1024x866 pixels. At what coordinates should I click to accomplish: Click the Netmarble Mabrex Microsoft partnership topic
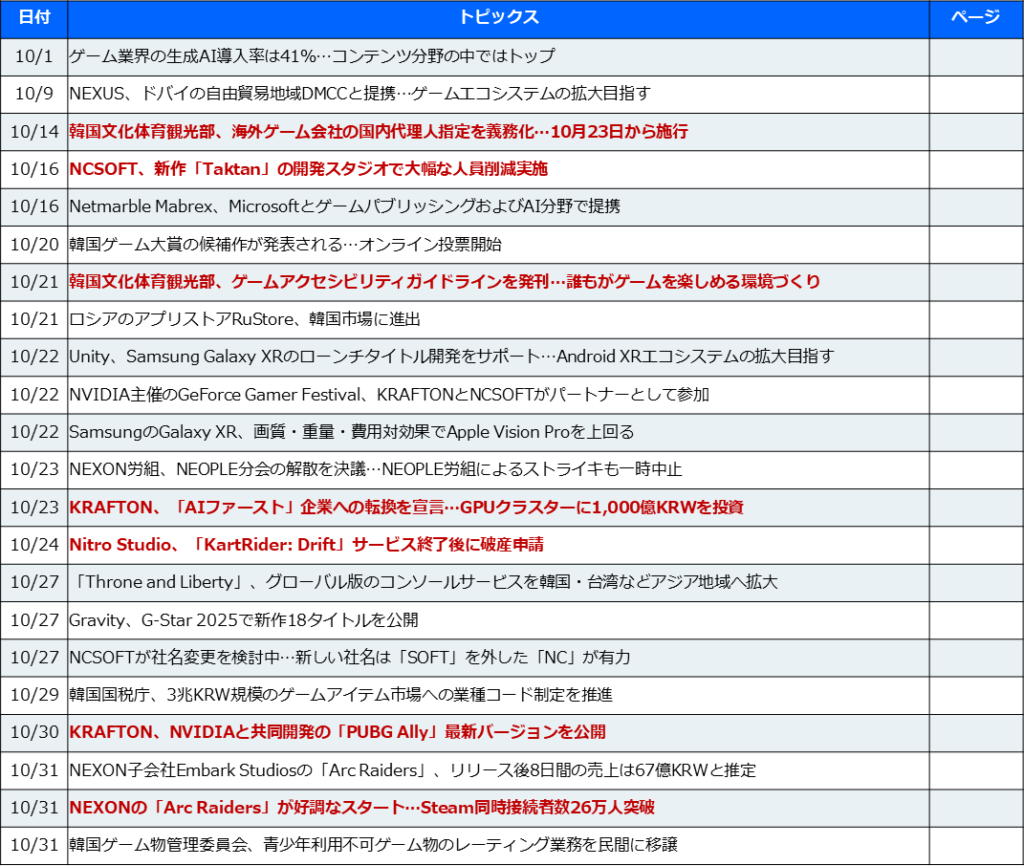344,207
